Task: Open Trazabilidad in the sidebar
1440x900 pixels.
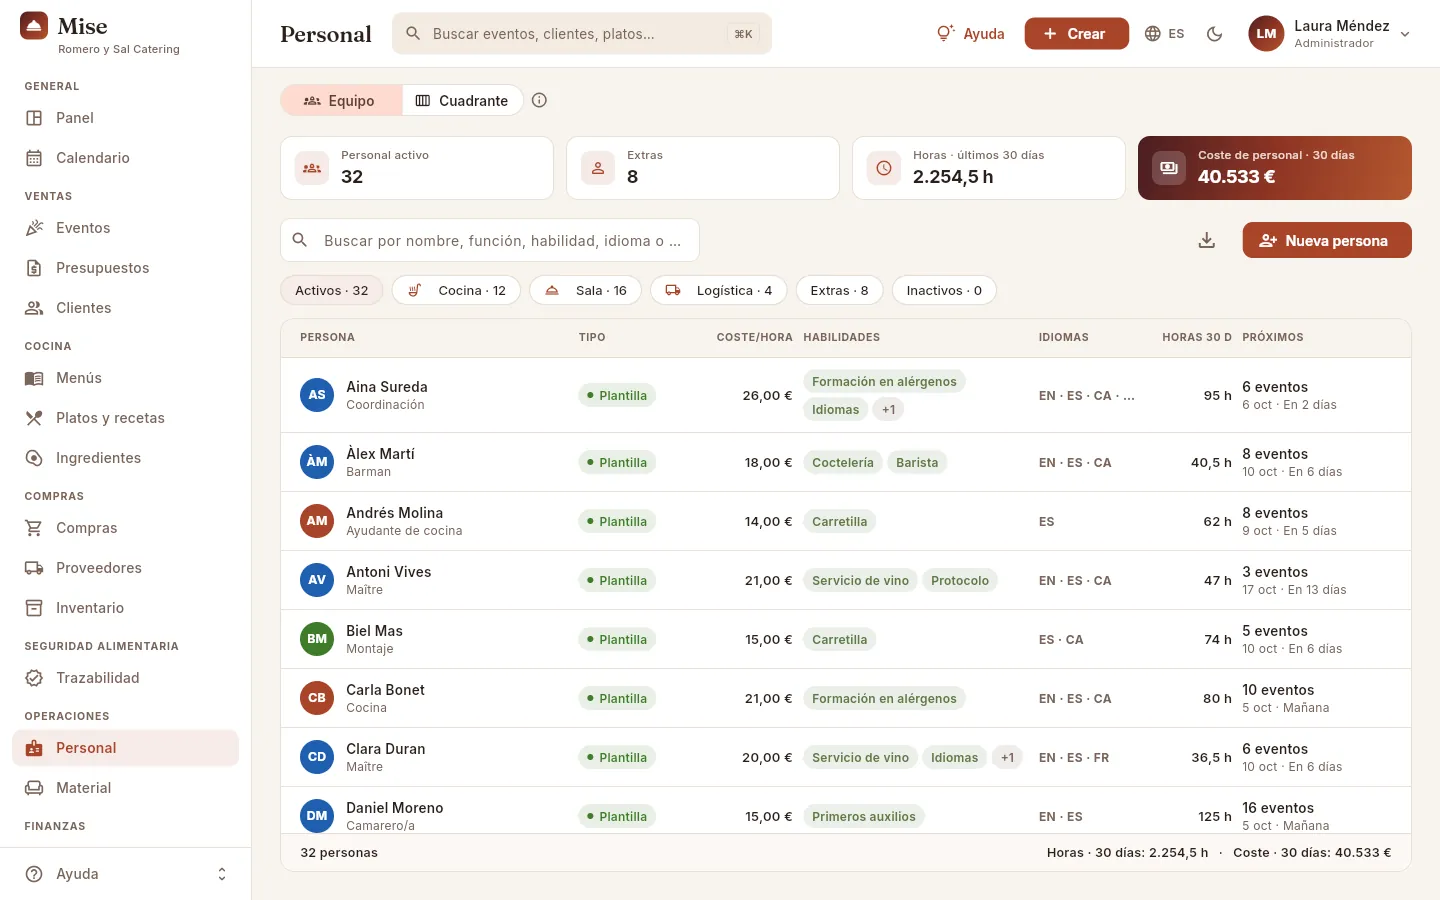Action: click(125, 678)
